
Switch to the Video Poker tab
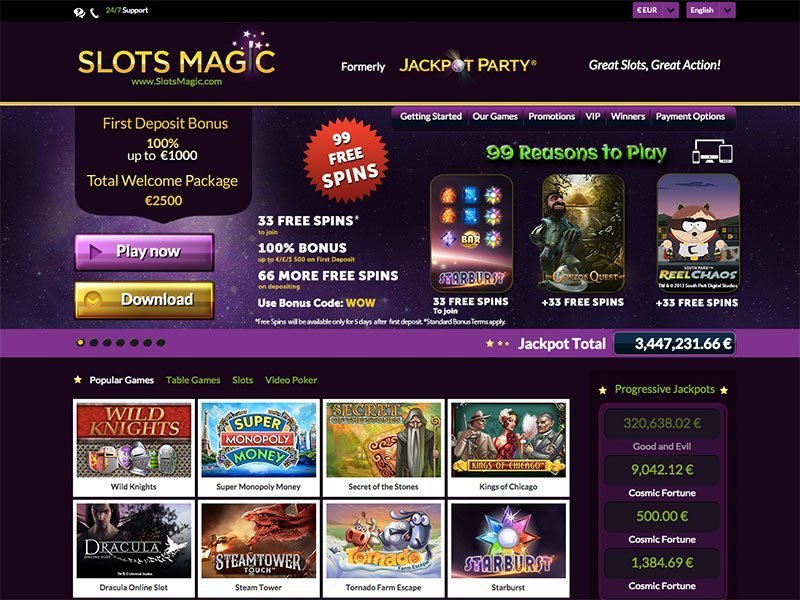tap(291, 380)
